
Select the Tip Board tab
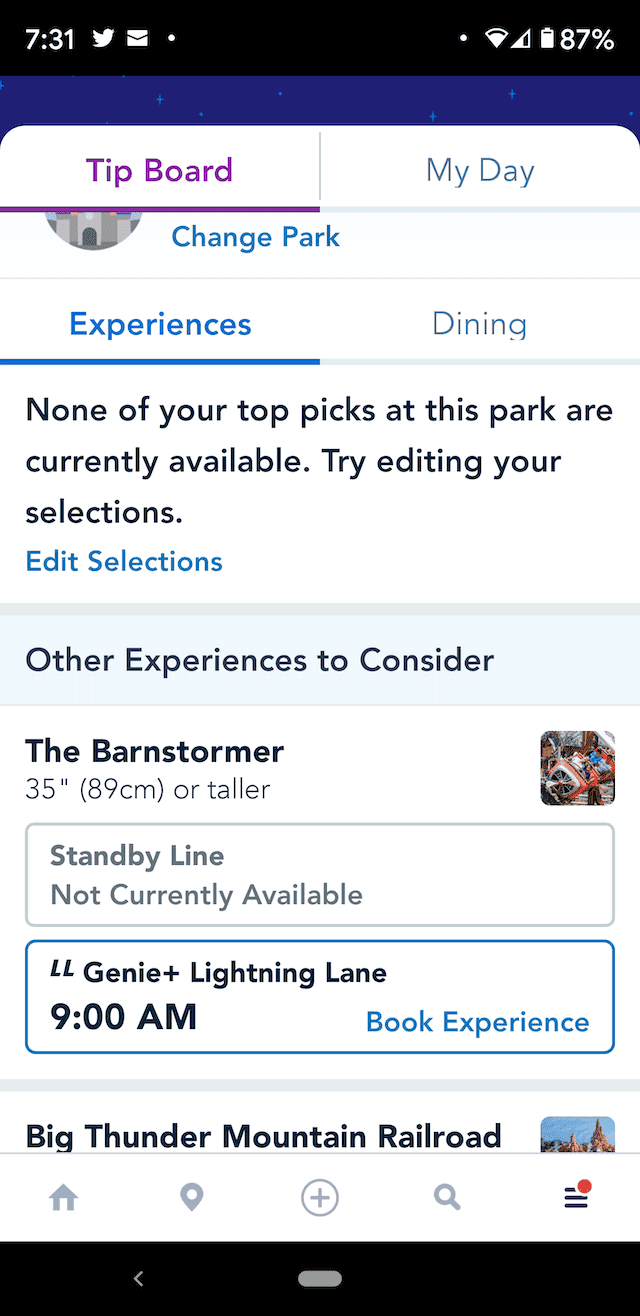coord(160,169)
